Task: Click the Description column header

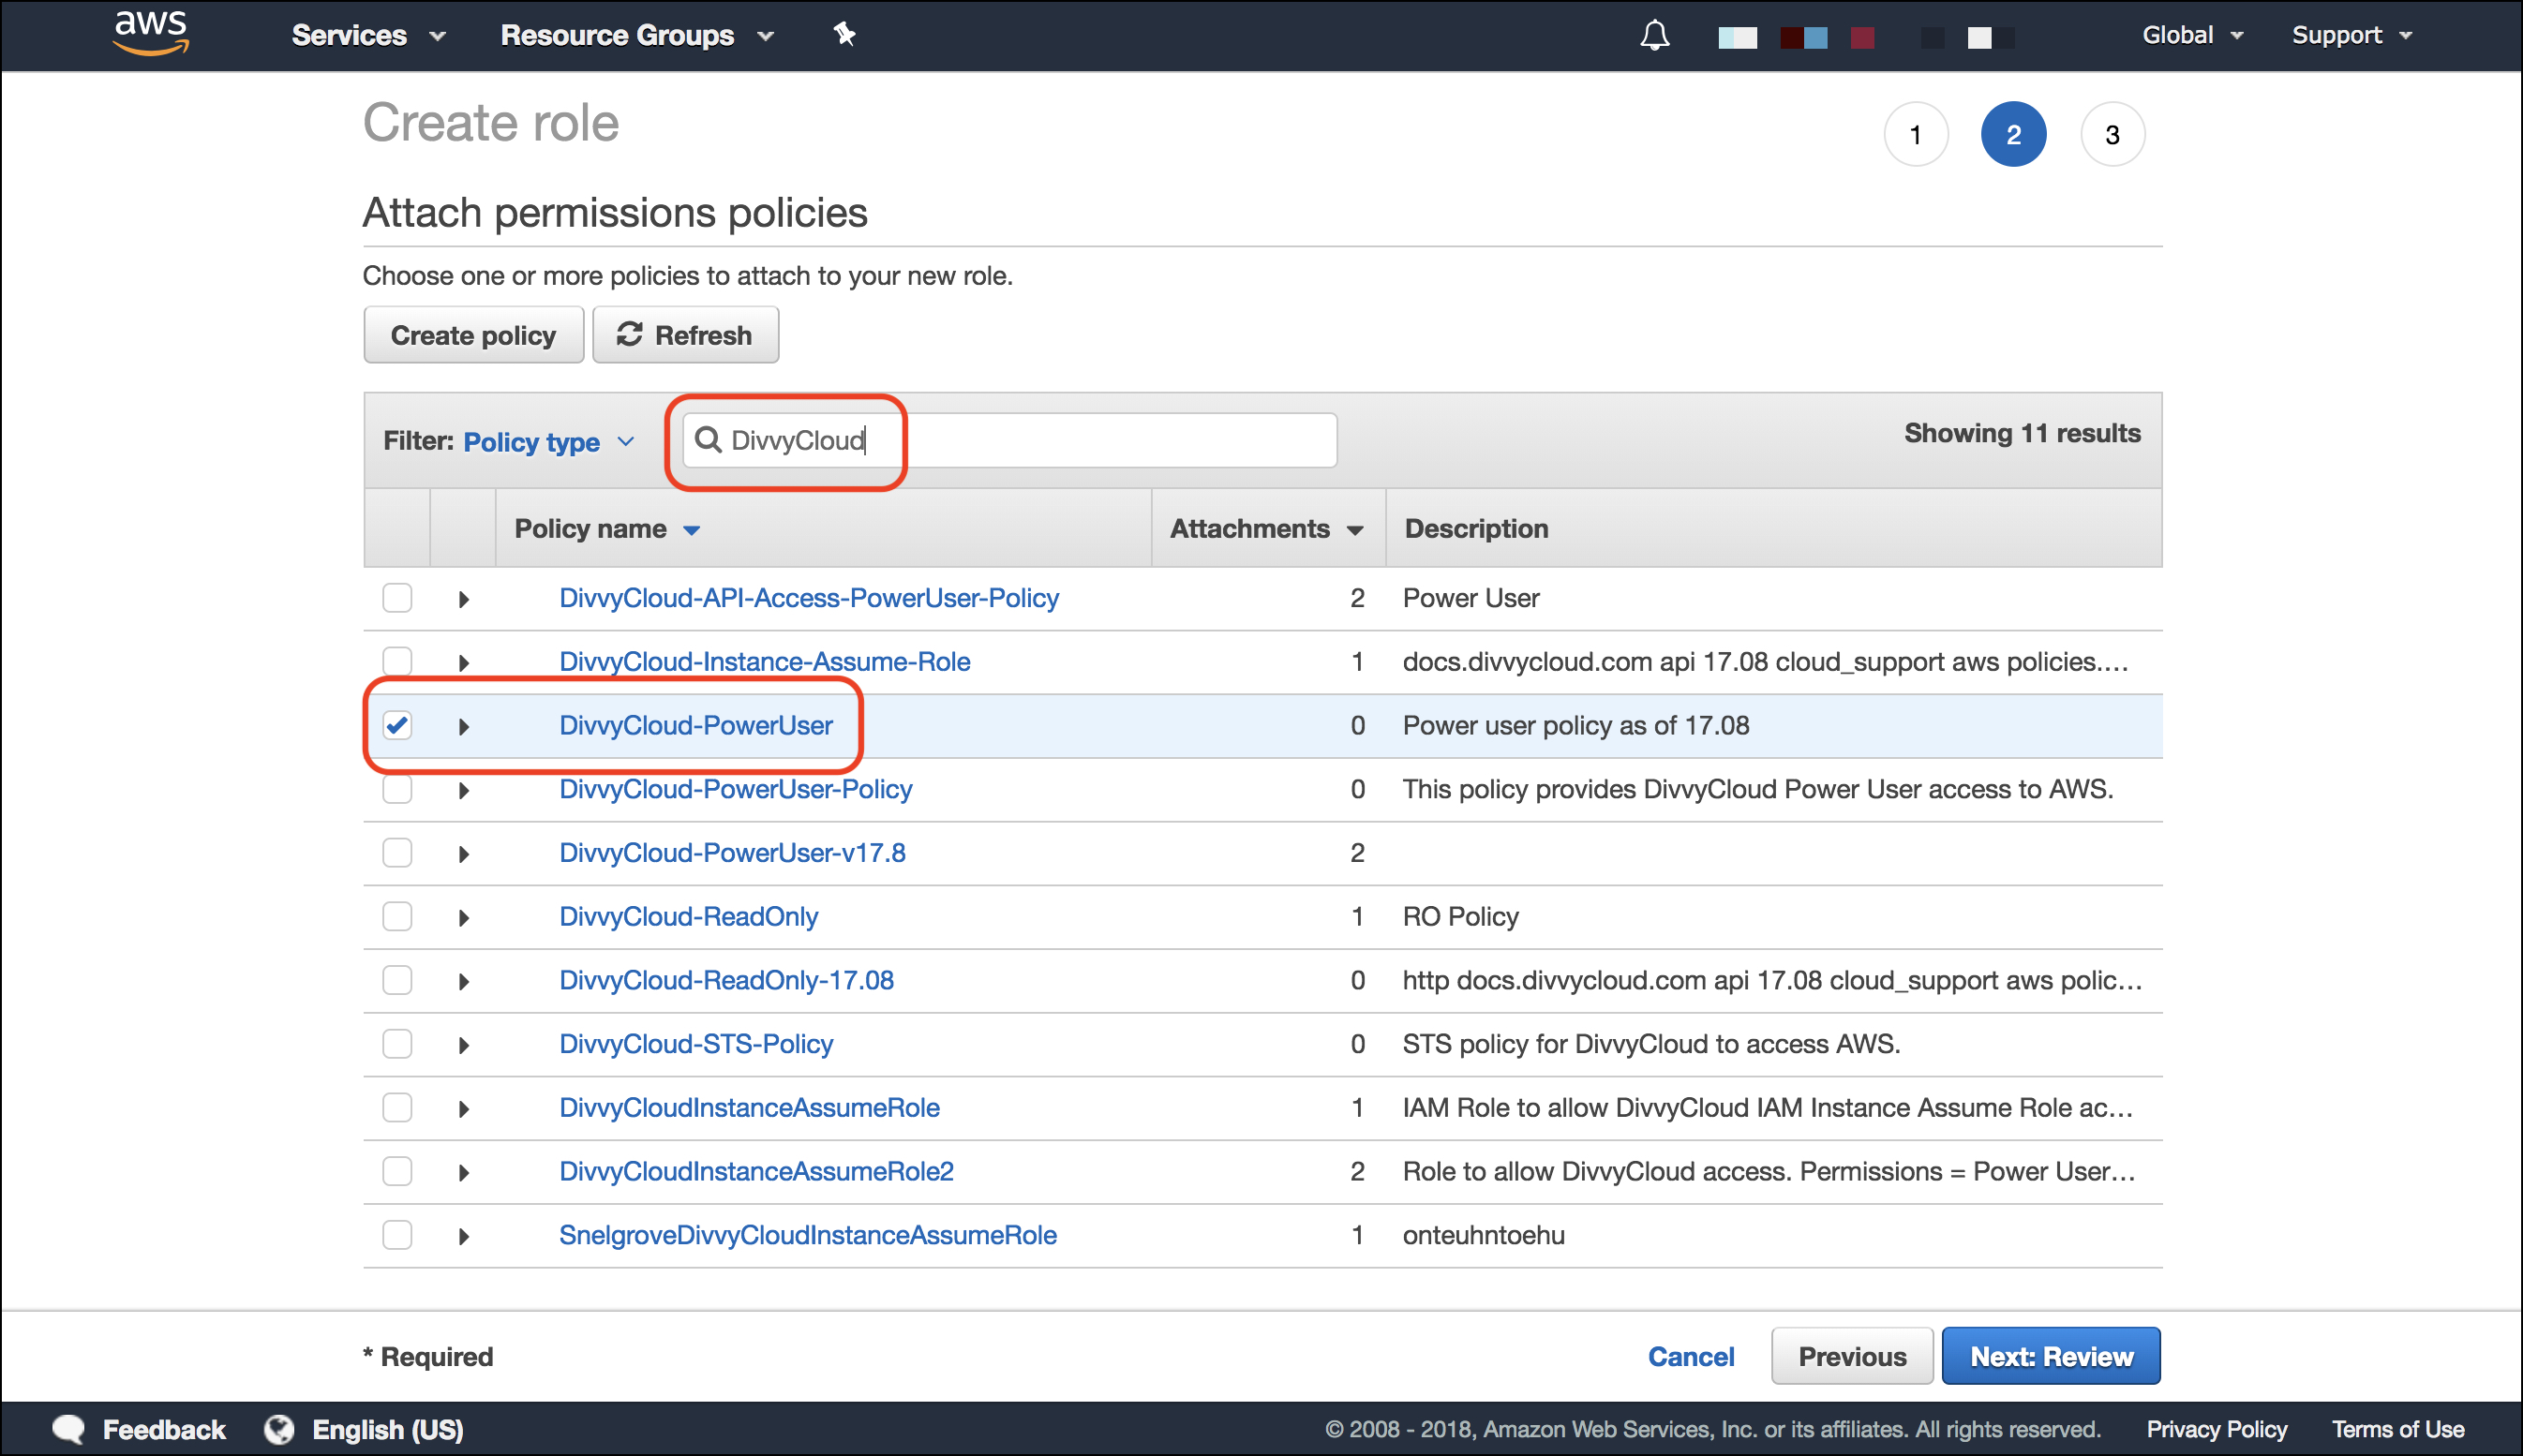Action: pos(1476,528)
